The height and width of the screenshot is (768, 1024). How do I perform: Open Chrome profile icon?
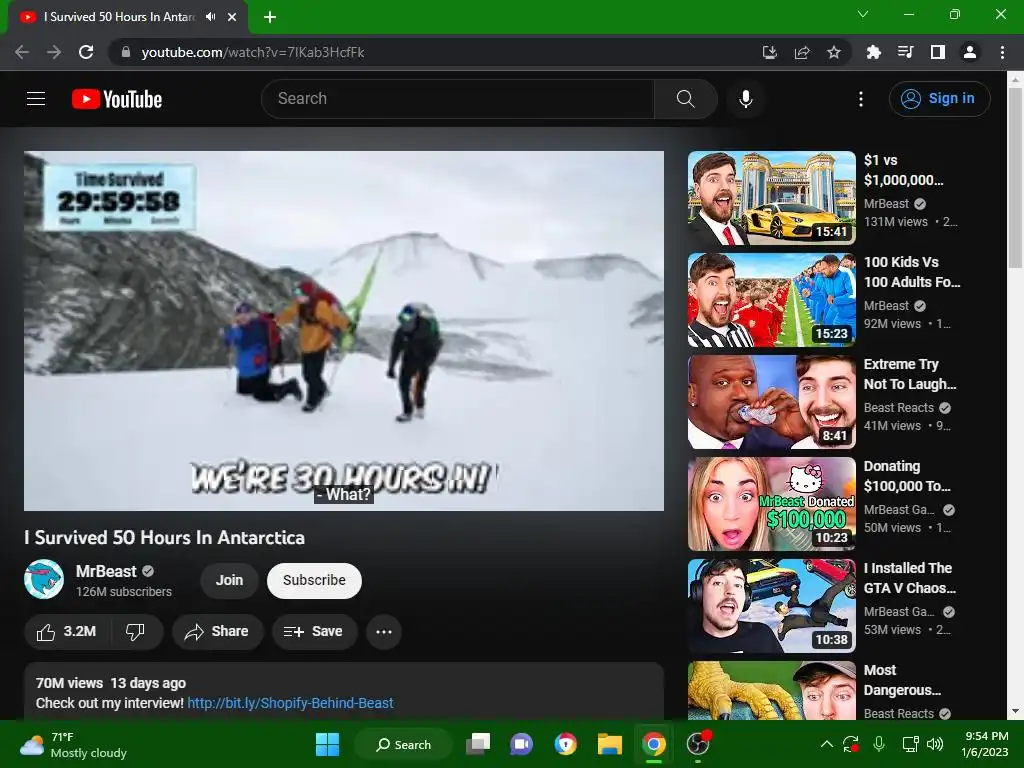(970, 52)
